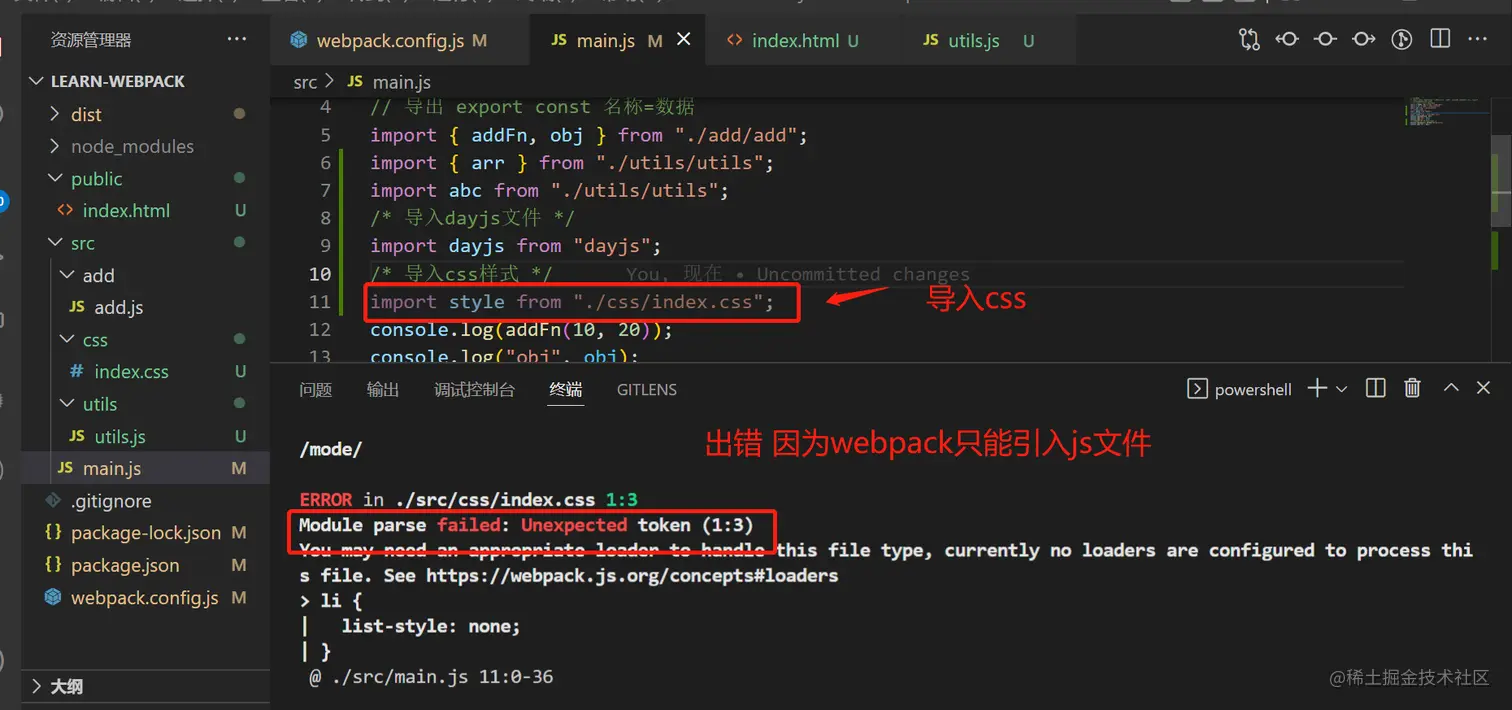Open add.js in the file tree

pos(145,307)
